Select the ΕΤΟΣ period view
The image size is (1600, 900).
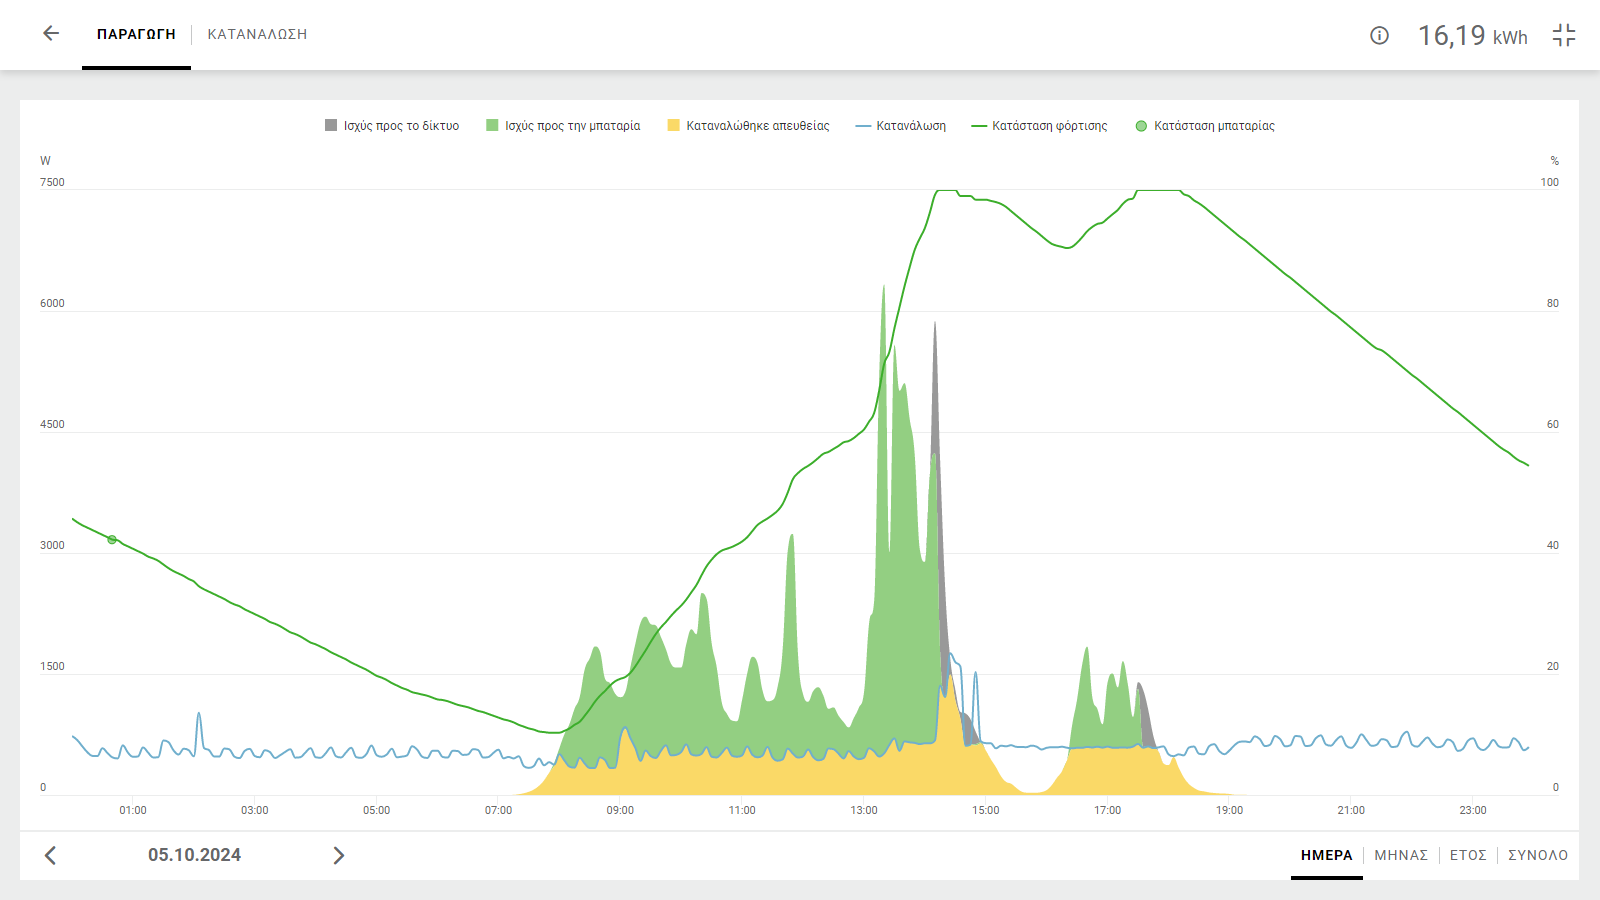[1468, 855]
